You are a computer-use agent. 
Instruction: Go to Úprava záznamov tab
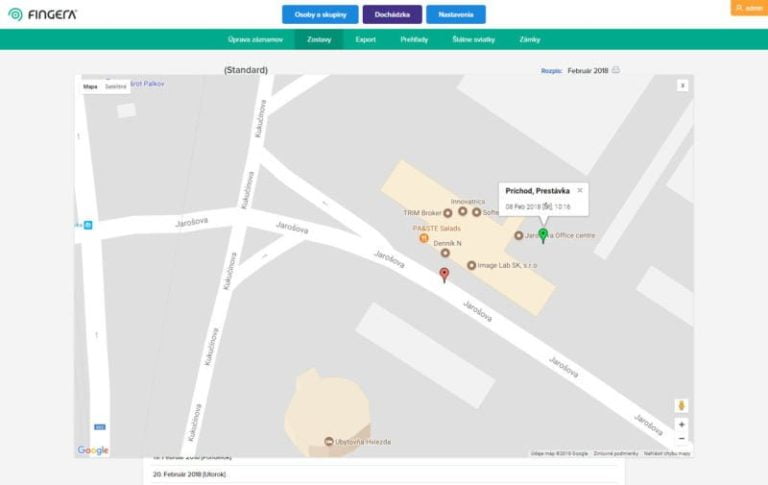[x=255, y=39]
